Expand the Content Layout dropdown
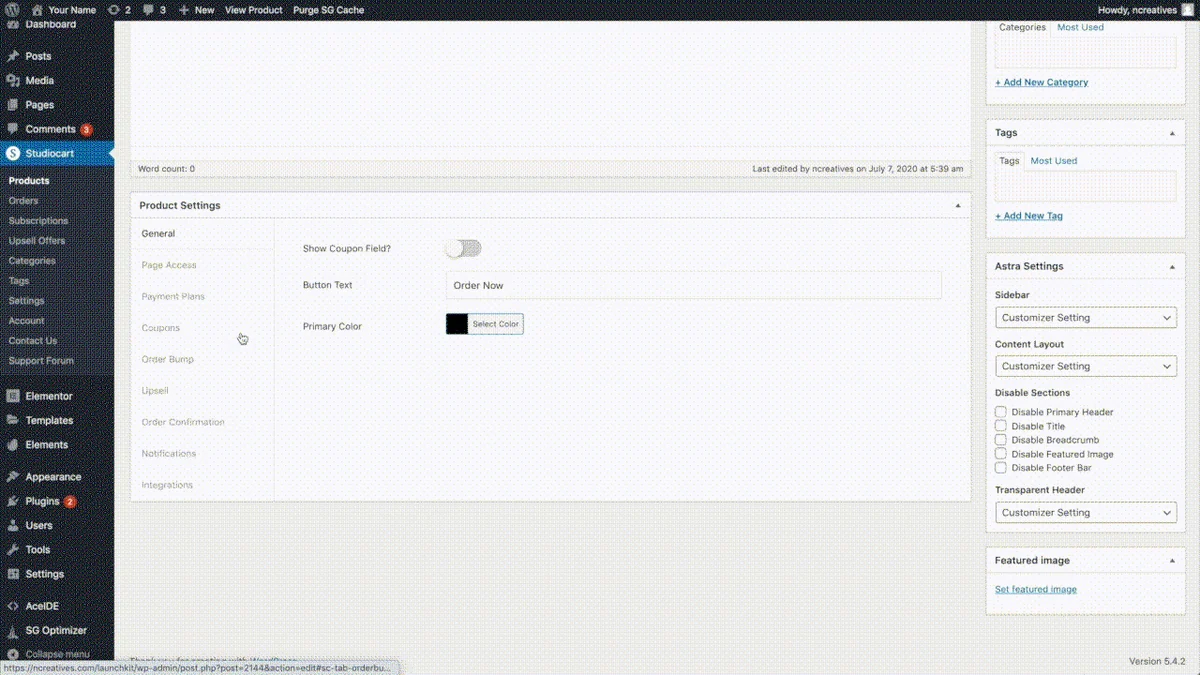 [x=1086, y=366]
